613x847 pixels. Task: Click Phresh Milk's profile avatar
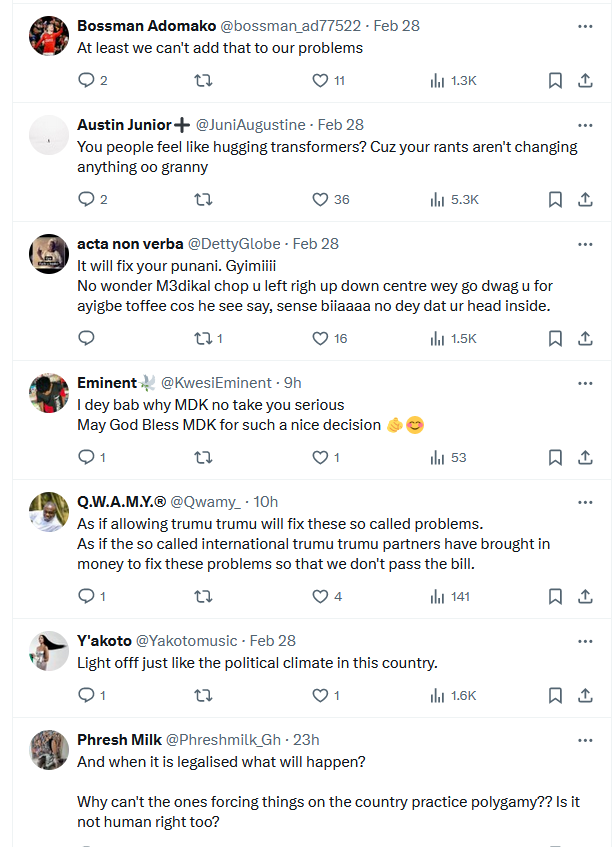pyautogui.click(x=48, y=749)
